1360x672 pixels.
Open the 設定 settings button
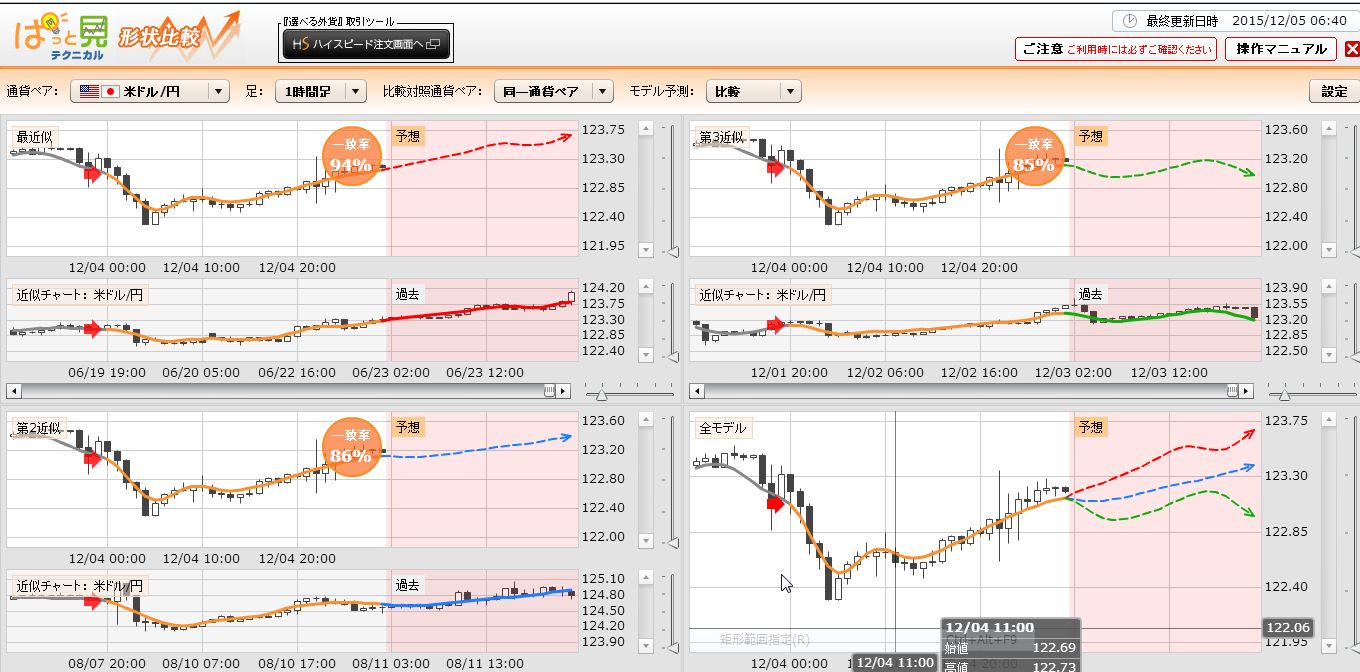[1334, 91]
